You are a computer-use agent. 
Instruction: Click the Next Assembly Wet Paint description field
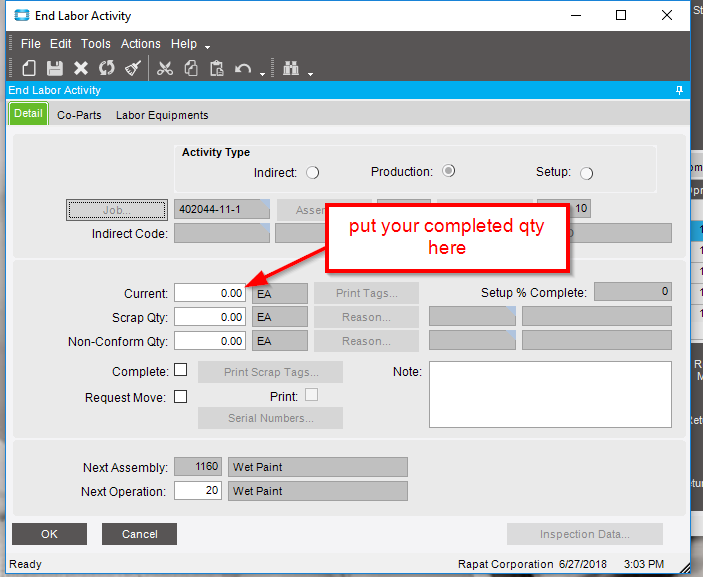point(318,467)
